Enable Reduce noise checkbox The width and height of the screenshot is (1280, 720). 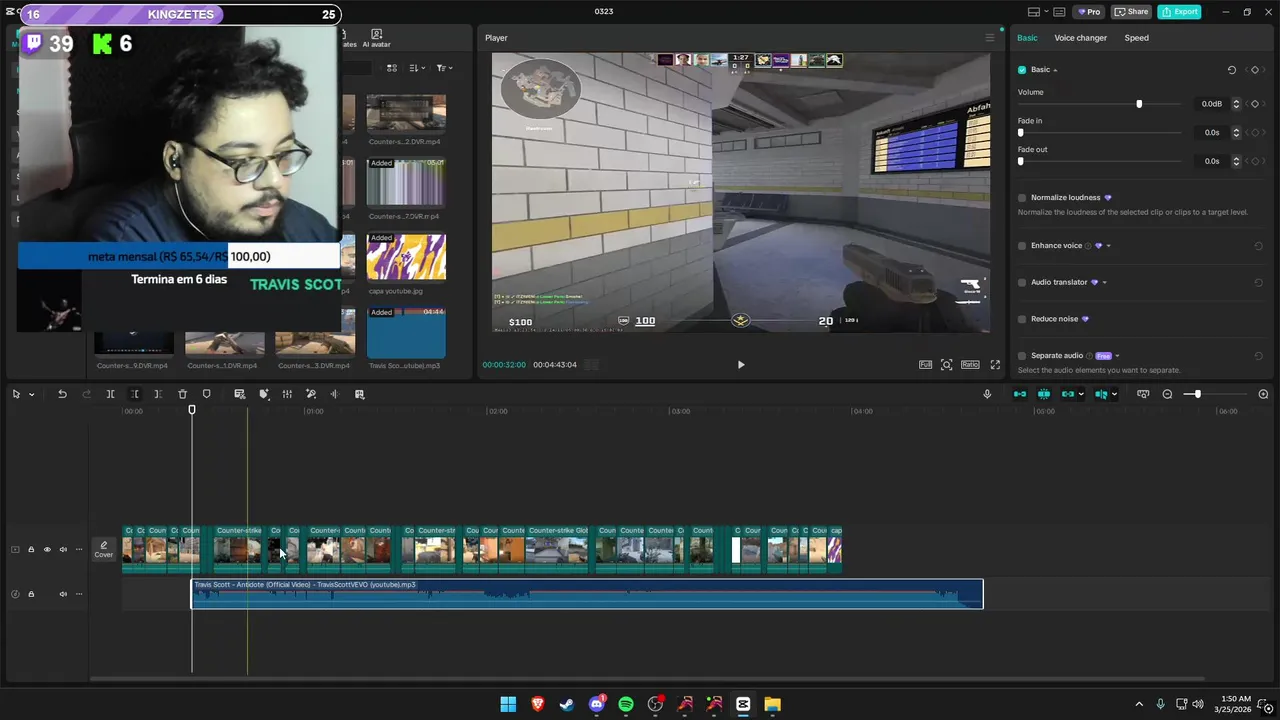[1022, 319]
